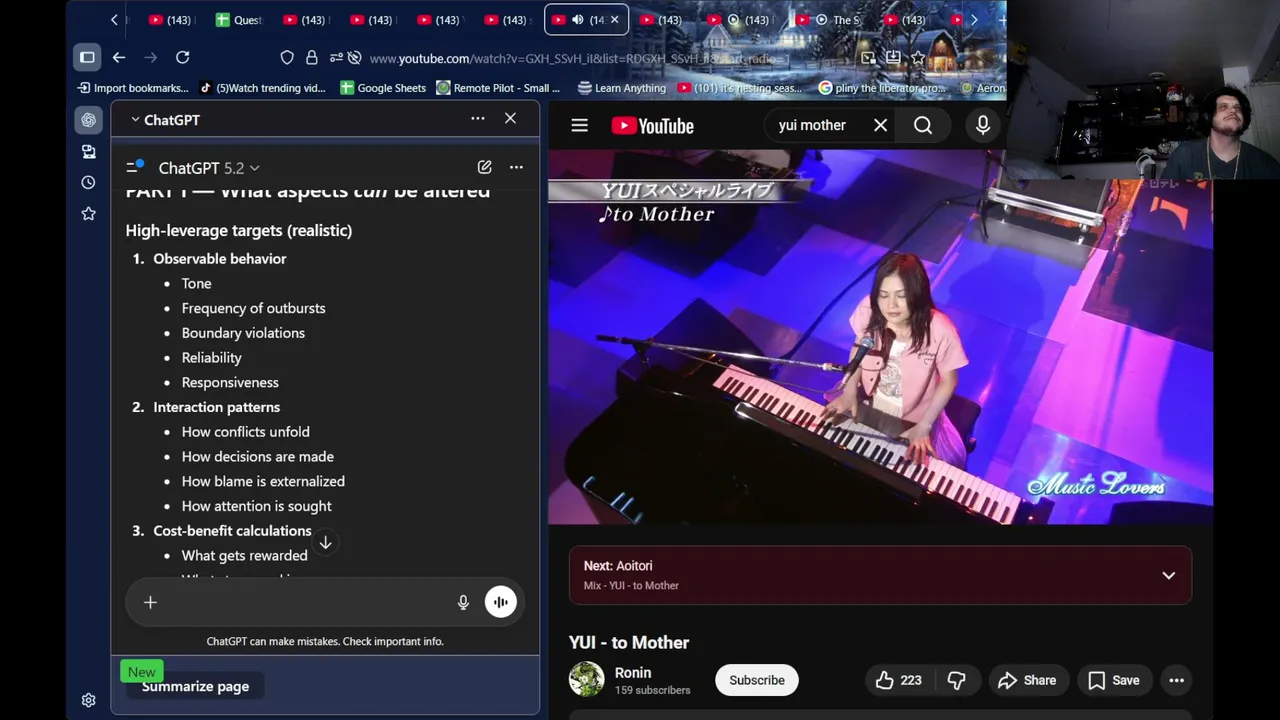
Task: Open Ronin channel avatar
Action: pyautogui.click(x=586, y=679)
